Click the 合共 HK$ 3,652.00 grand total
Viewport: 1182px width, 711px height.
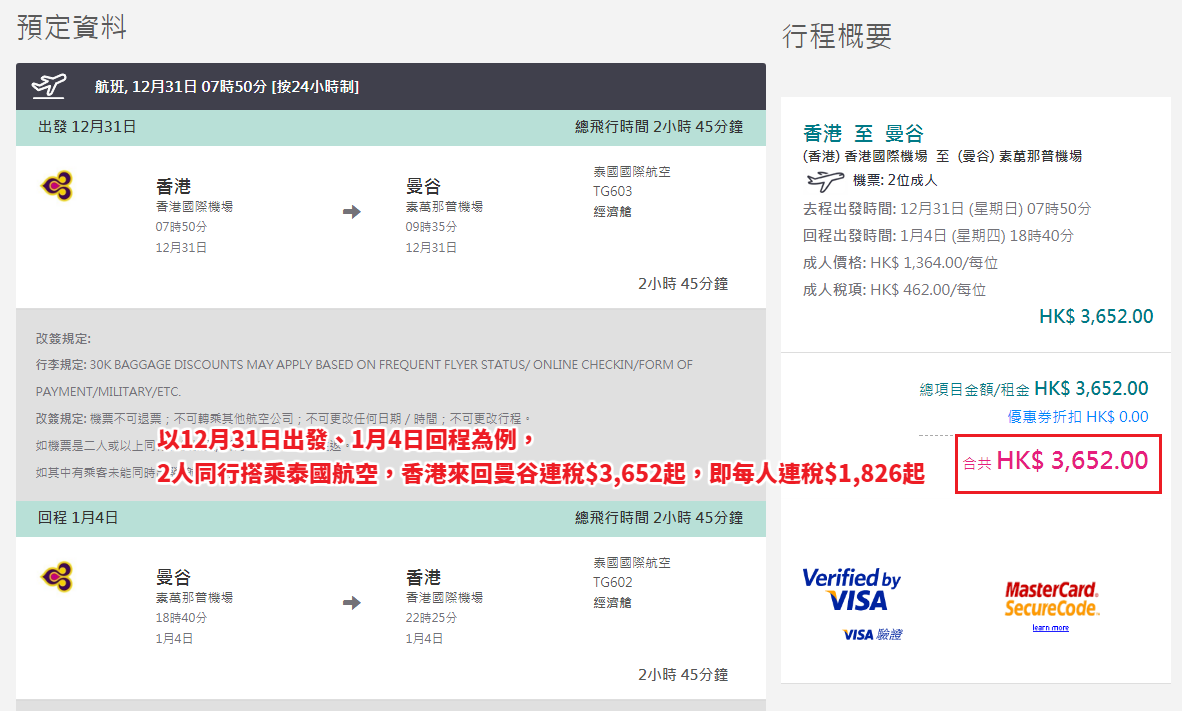pyautogui.click(x=1056, y=461)
